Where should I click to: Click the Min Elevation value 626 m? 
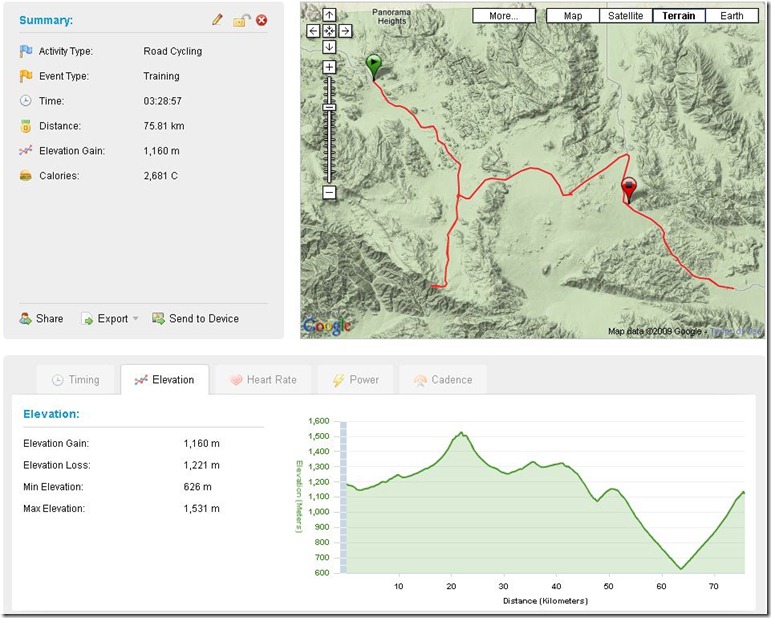click(x=197, y=487)
